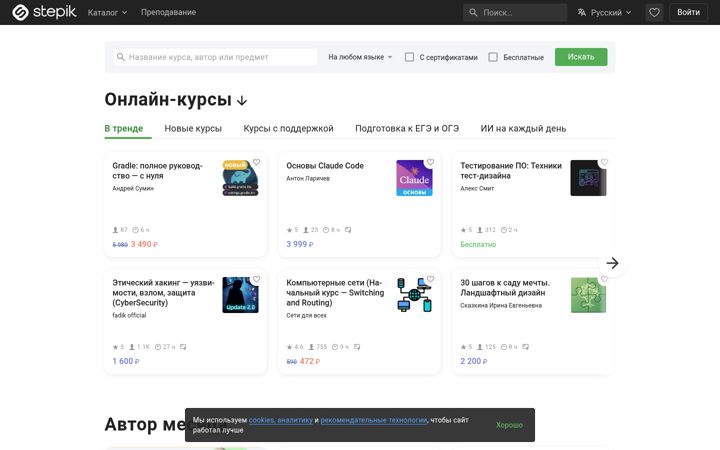Viewport: 720px width, 450px height.
Task: Click the 472 ₽ discounted price
Action: [x=310, y=361]
